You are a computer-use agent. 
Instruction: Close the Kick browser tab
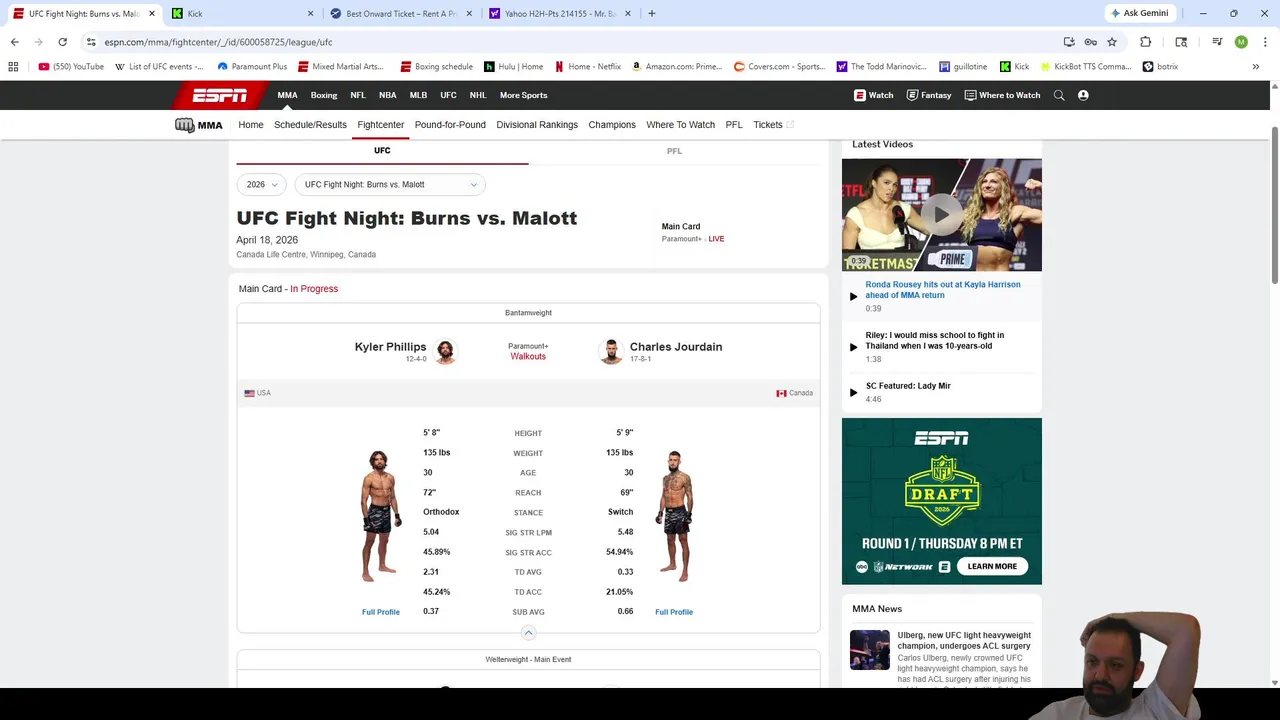point(310,13)
